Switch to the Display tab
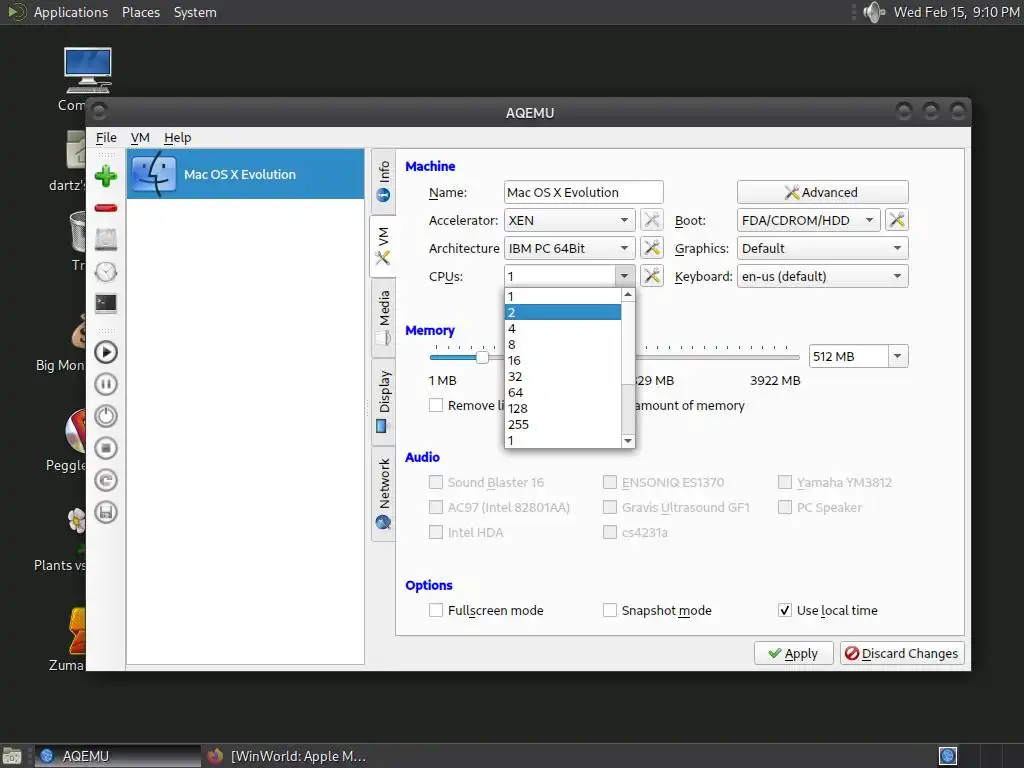 383,402
